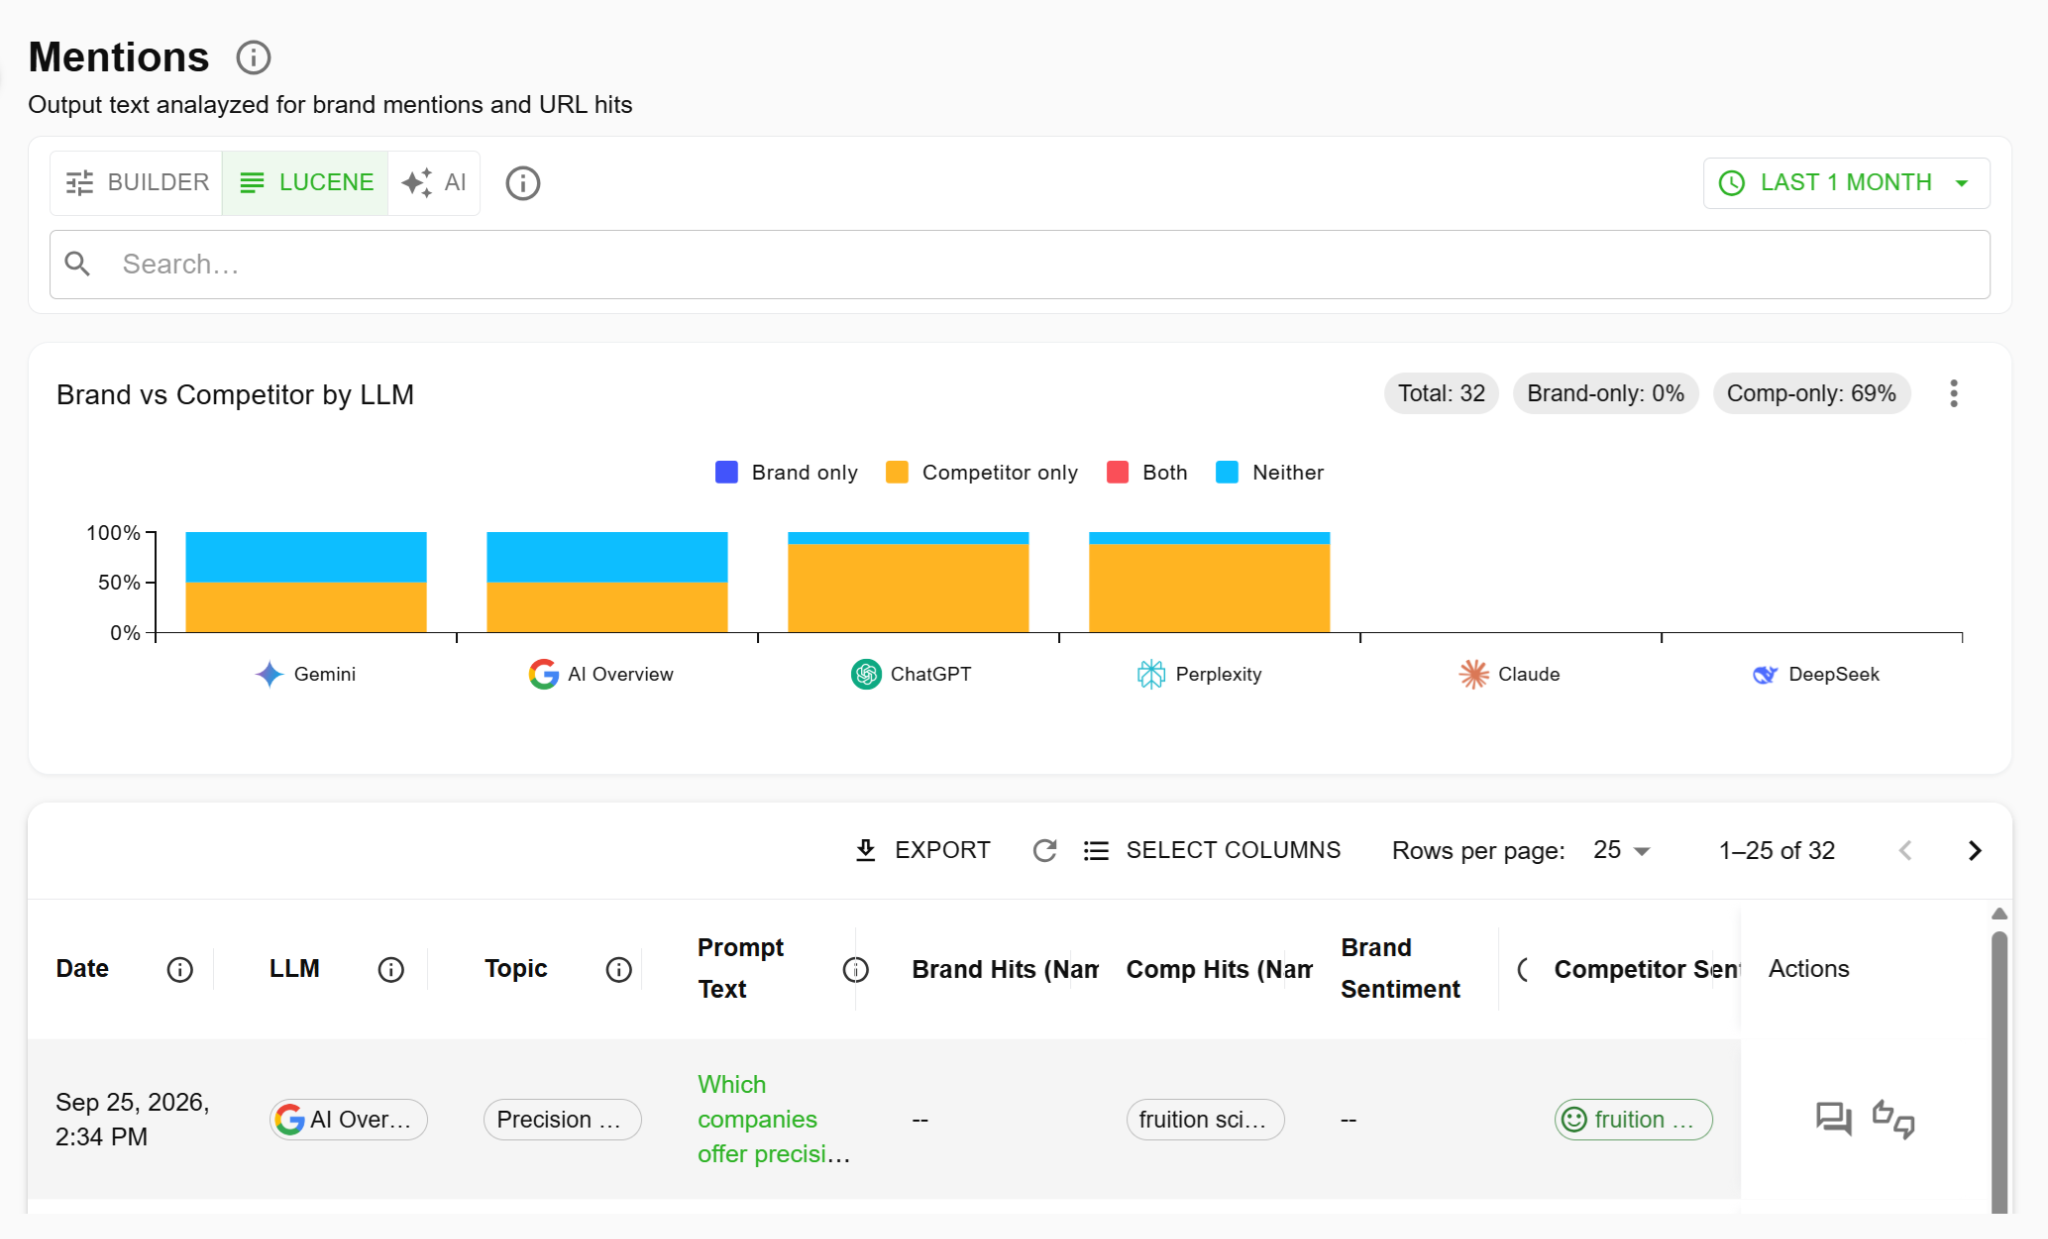This screenshot has height=1239, width=2048.
Task: Click the Brand Sentiment column header
Action: click(1400, 968)
